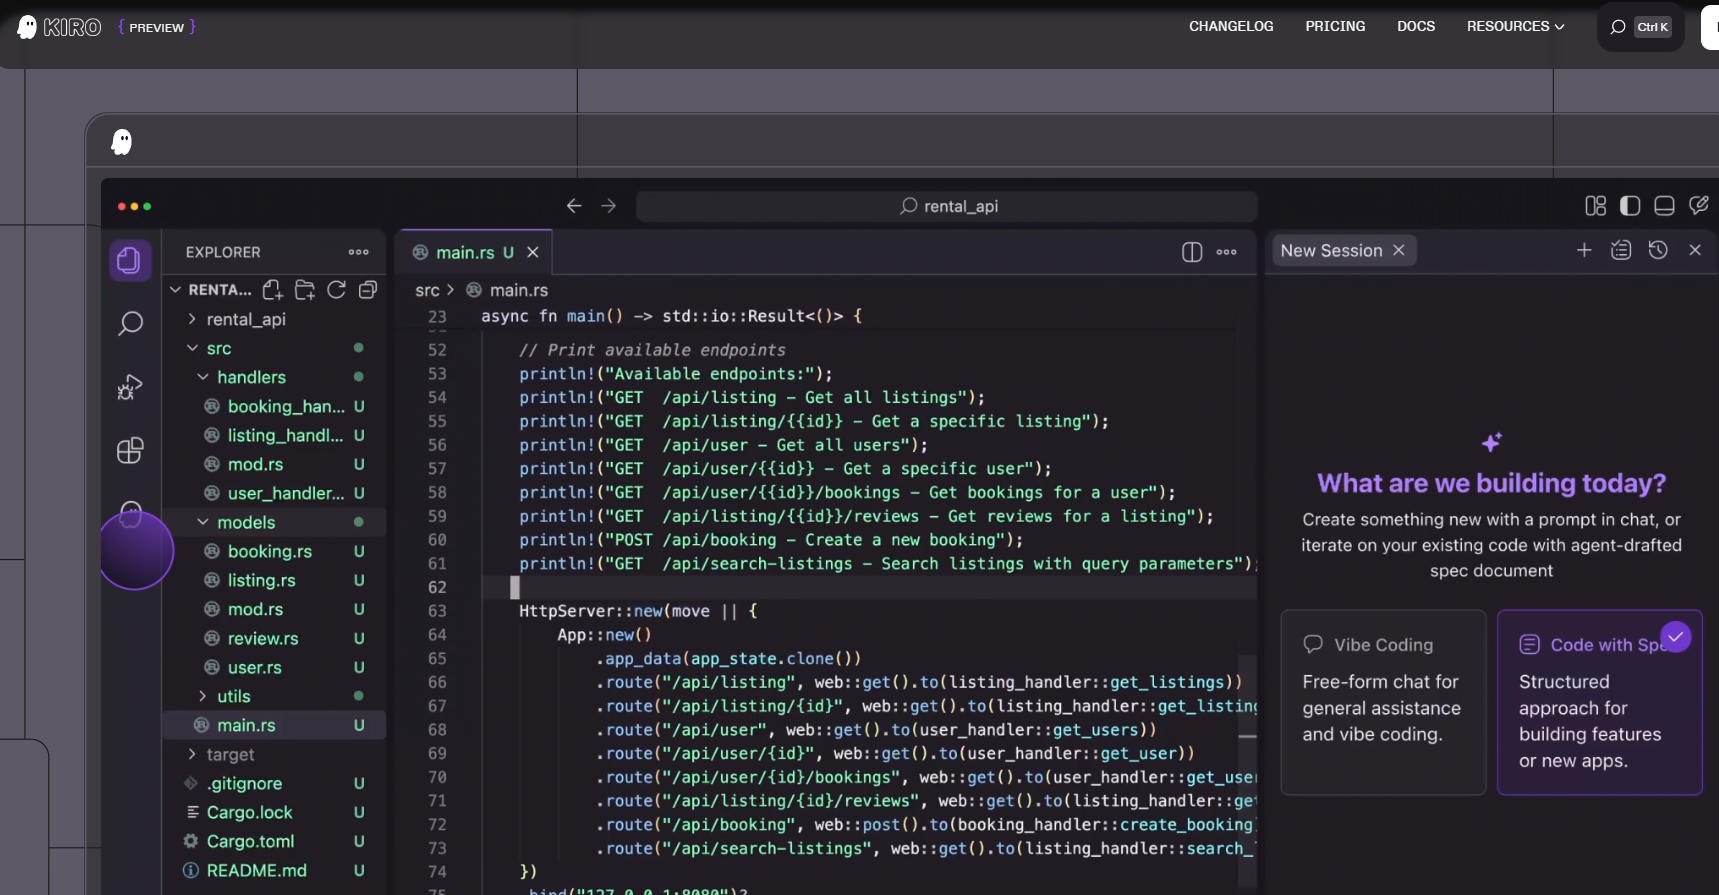
Task: Toggle the primary sidebar layout icon
Action: 1630,206
